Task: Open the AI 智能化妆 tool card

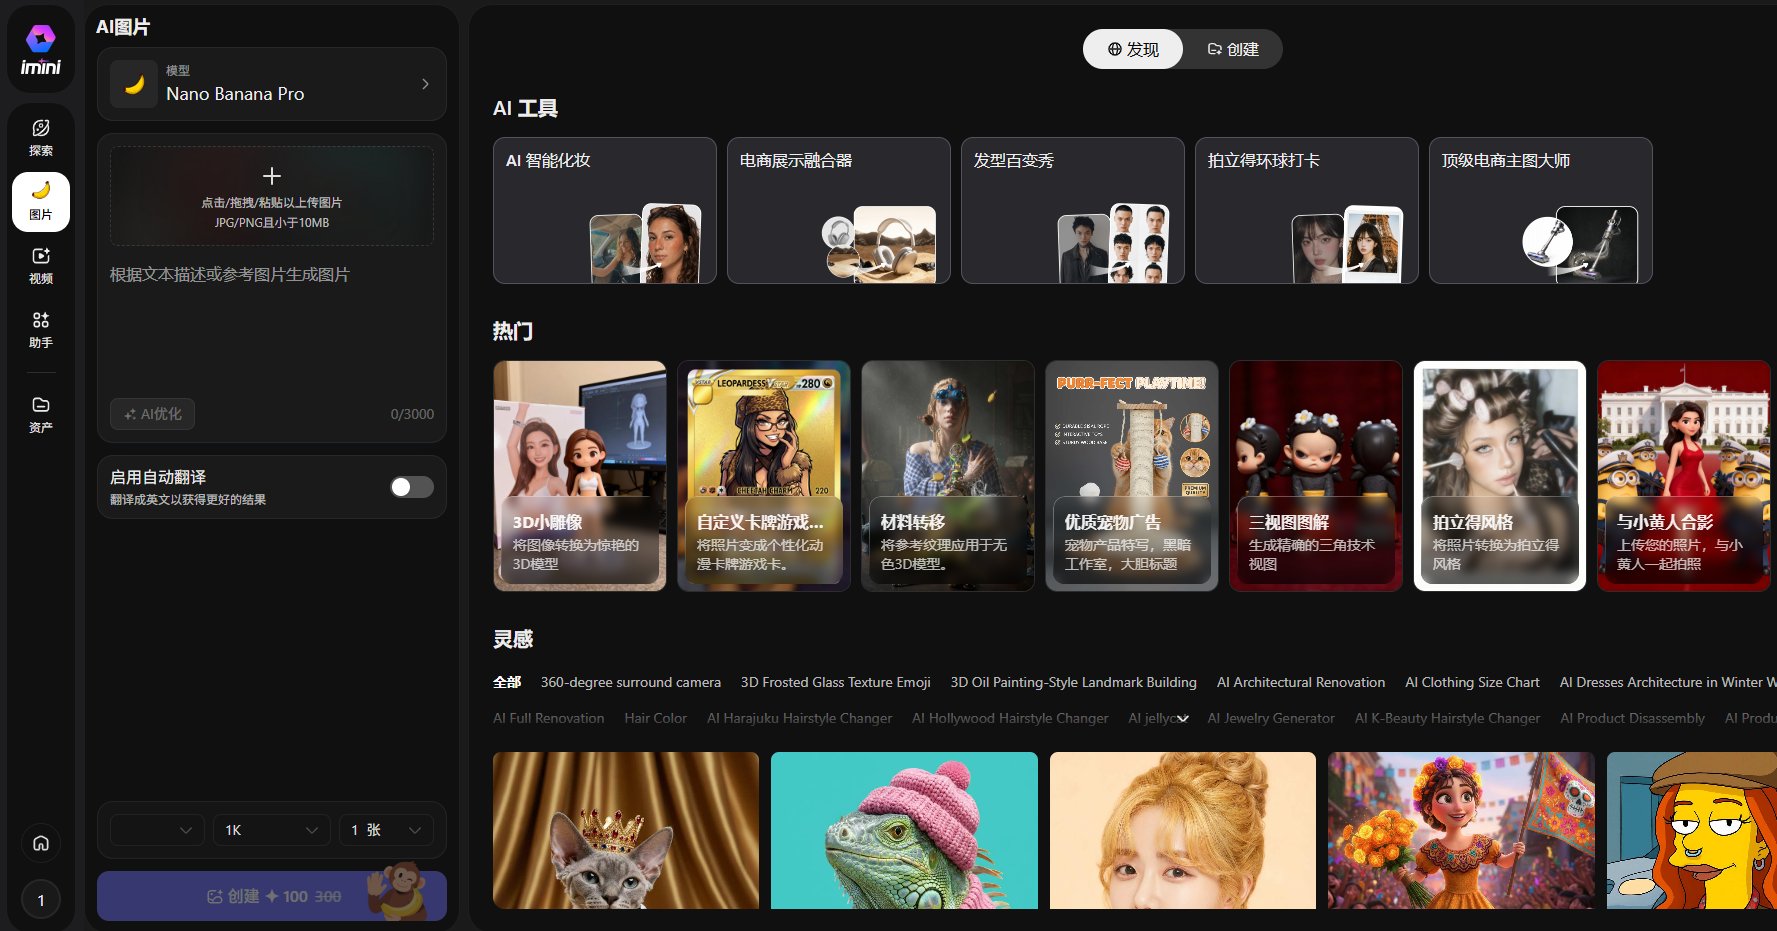Action: coord(604,210)
